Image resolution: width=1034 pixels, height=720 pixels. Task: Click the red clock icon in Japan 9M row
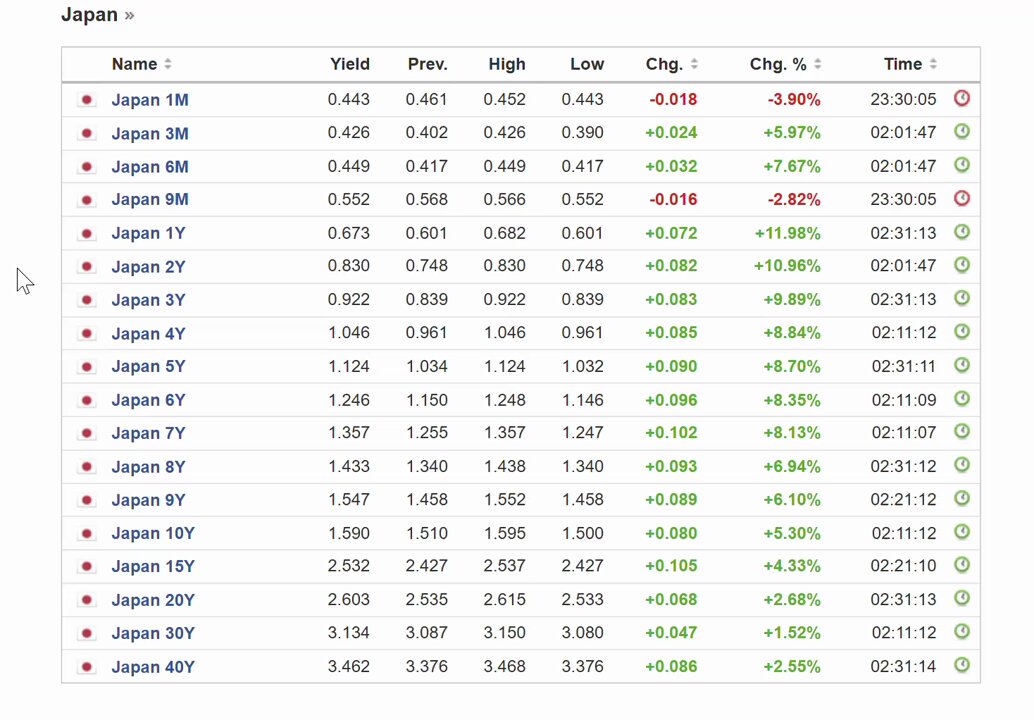962,198
